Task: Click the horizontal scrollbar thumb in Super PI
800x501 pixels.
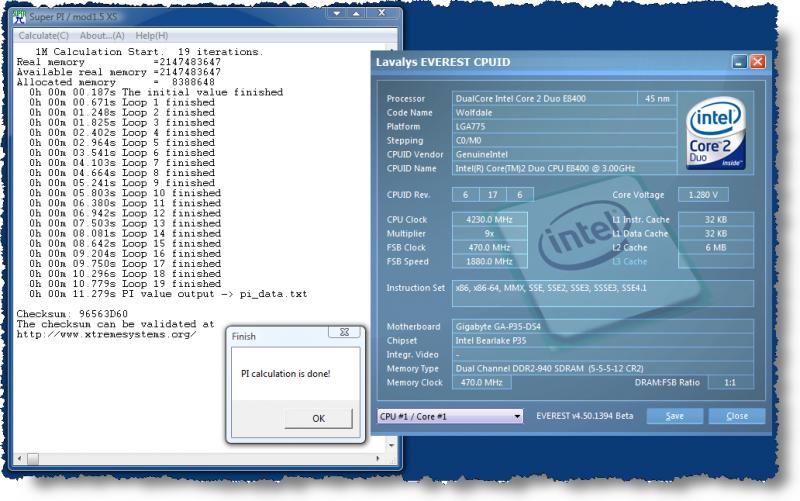Action: coord(33,459)
